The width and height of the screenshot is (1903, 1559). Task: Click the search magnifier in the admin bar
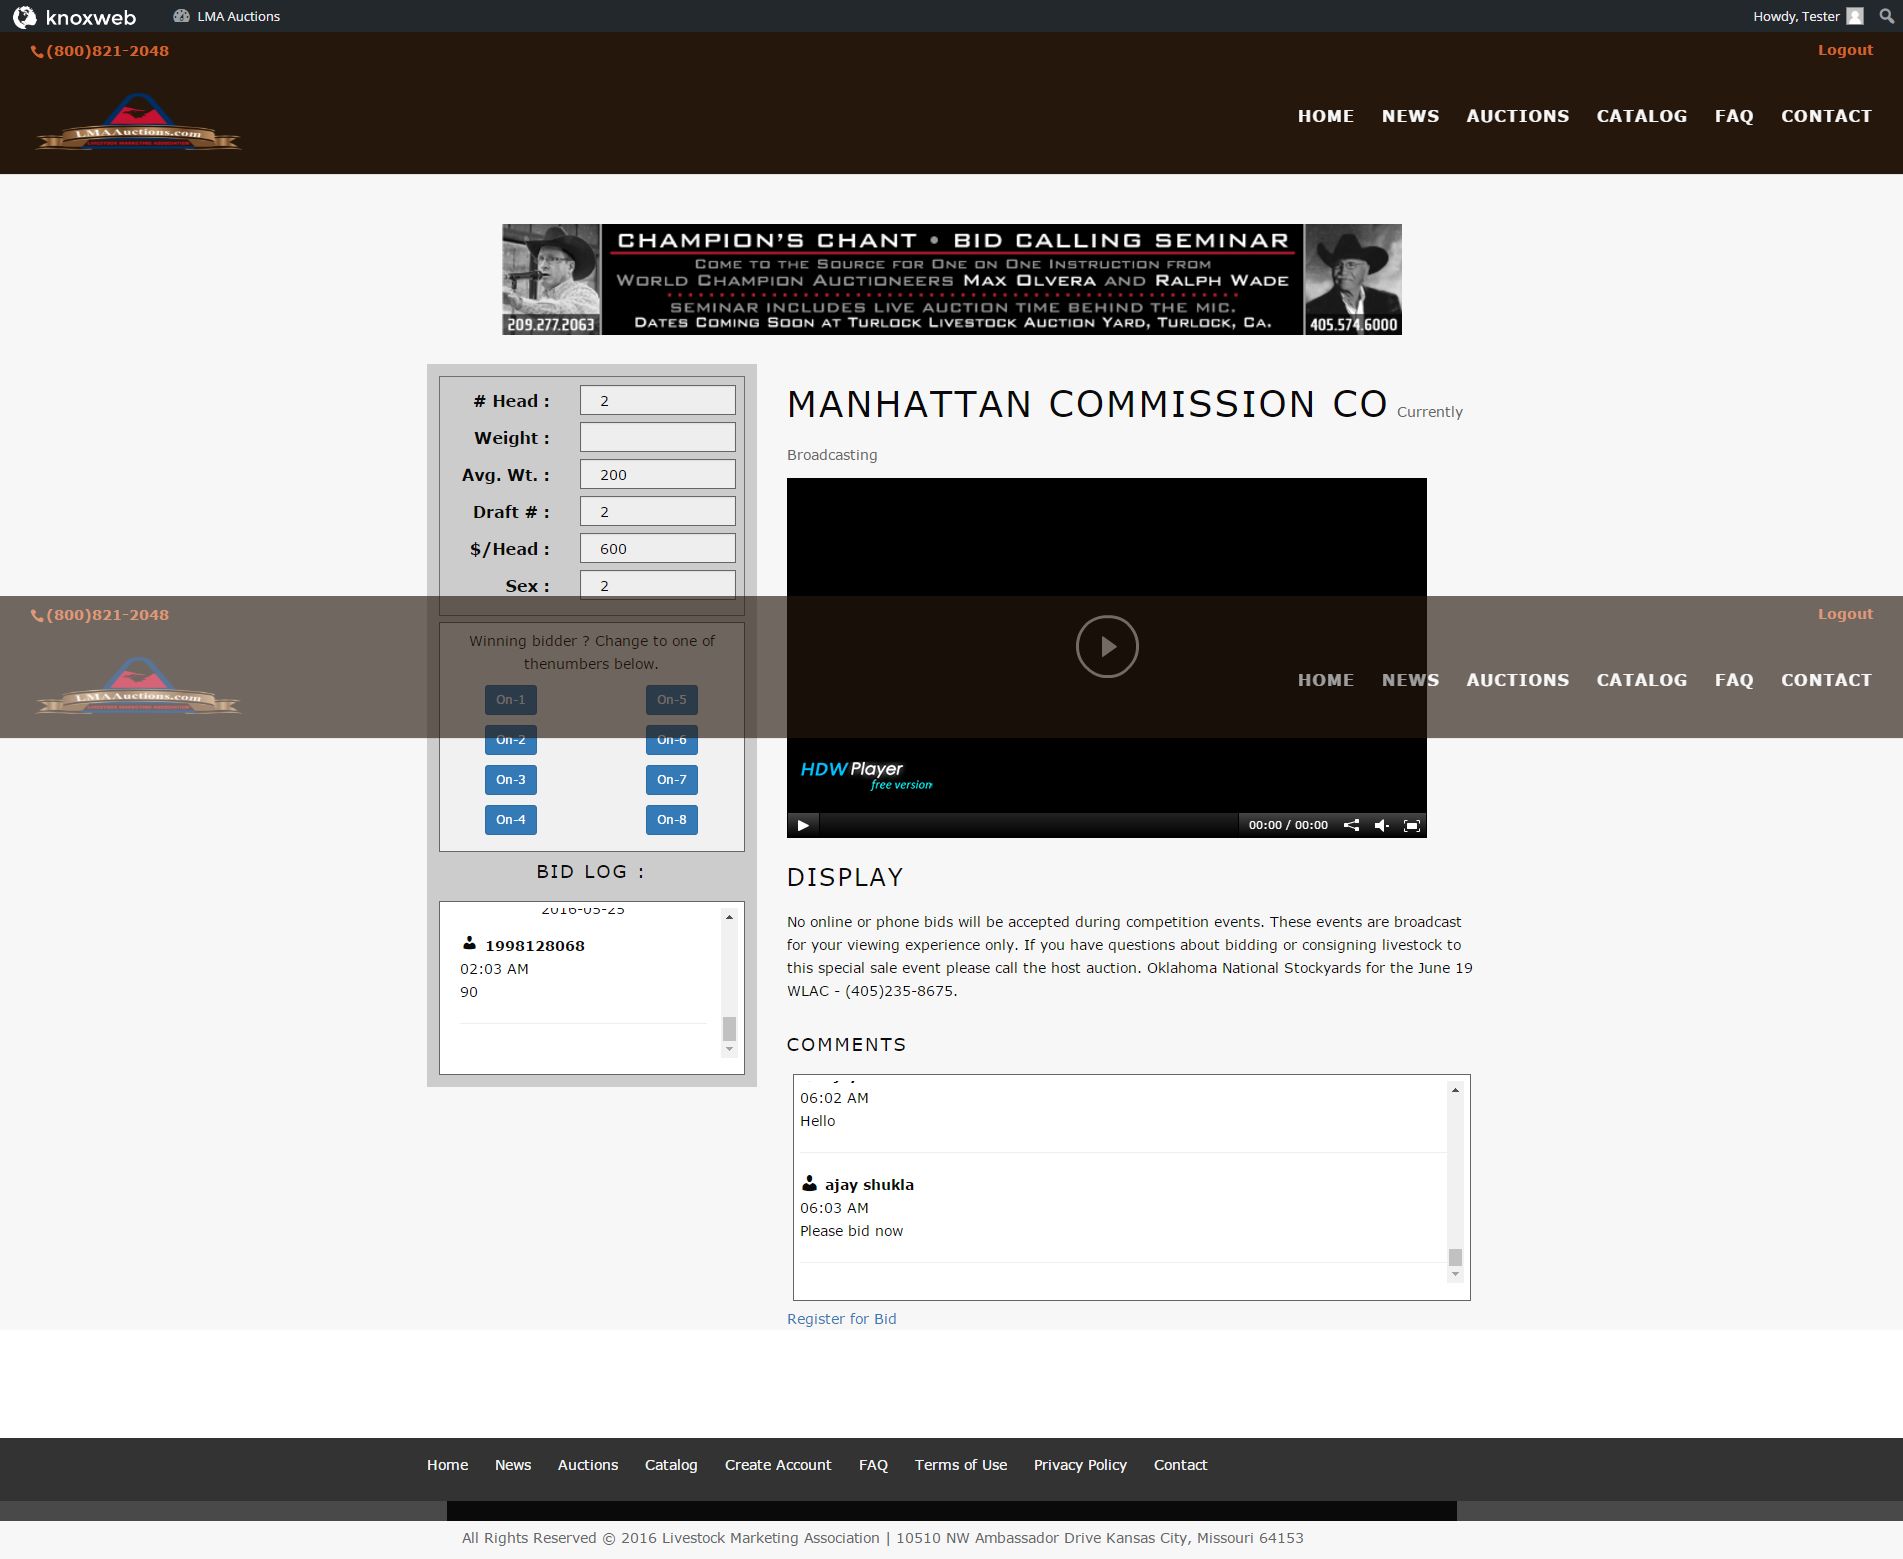(1887, 16)
